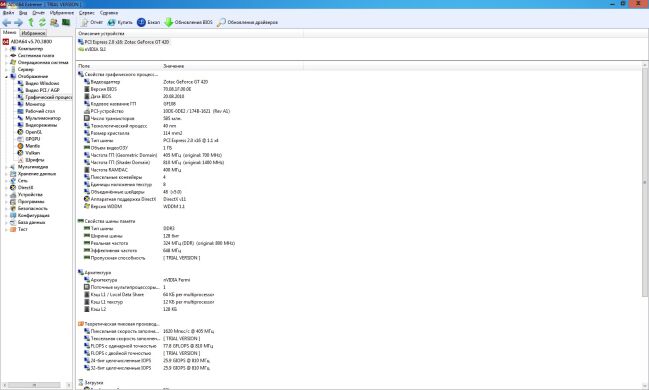The height and width of the screenshot is (390, 649).
Task: Click the Устройства tree icon
Action: pyautogui.click(x=13, y=195)
